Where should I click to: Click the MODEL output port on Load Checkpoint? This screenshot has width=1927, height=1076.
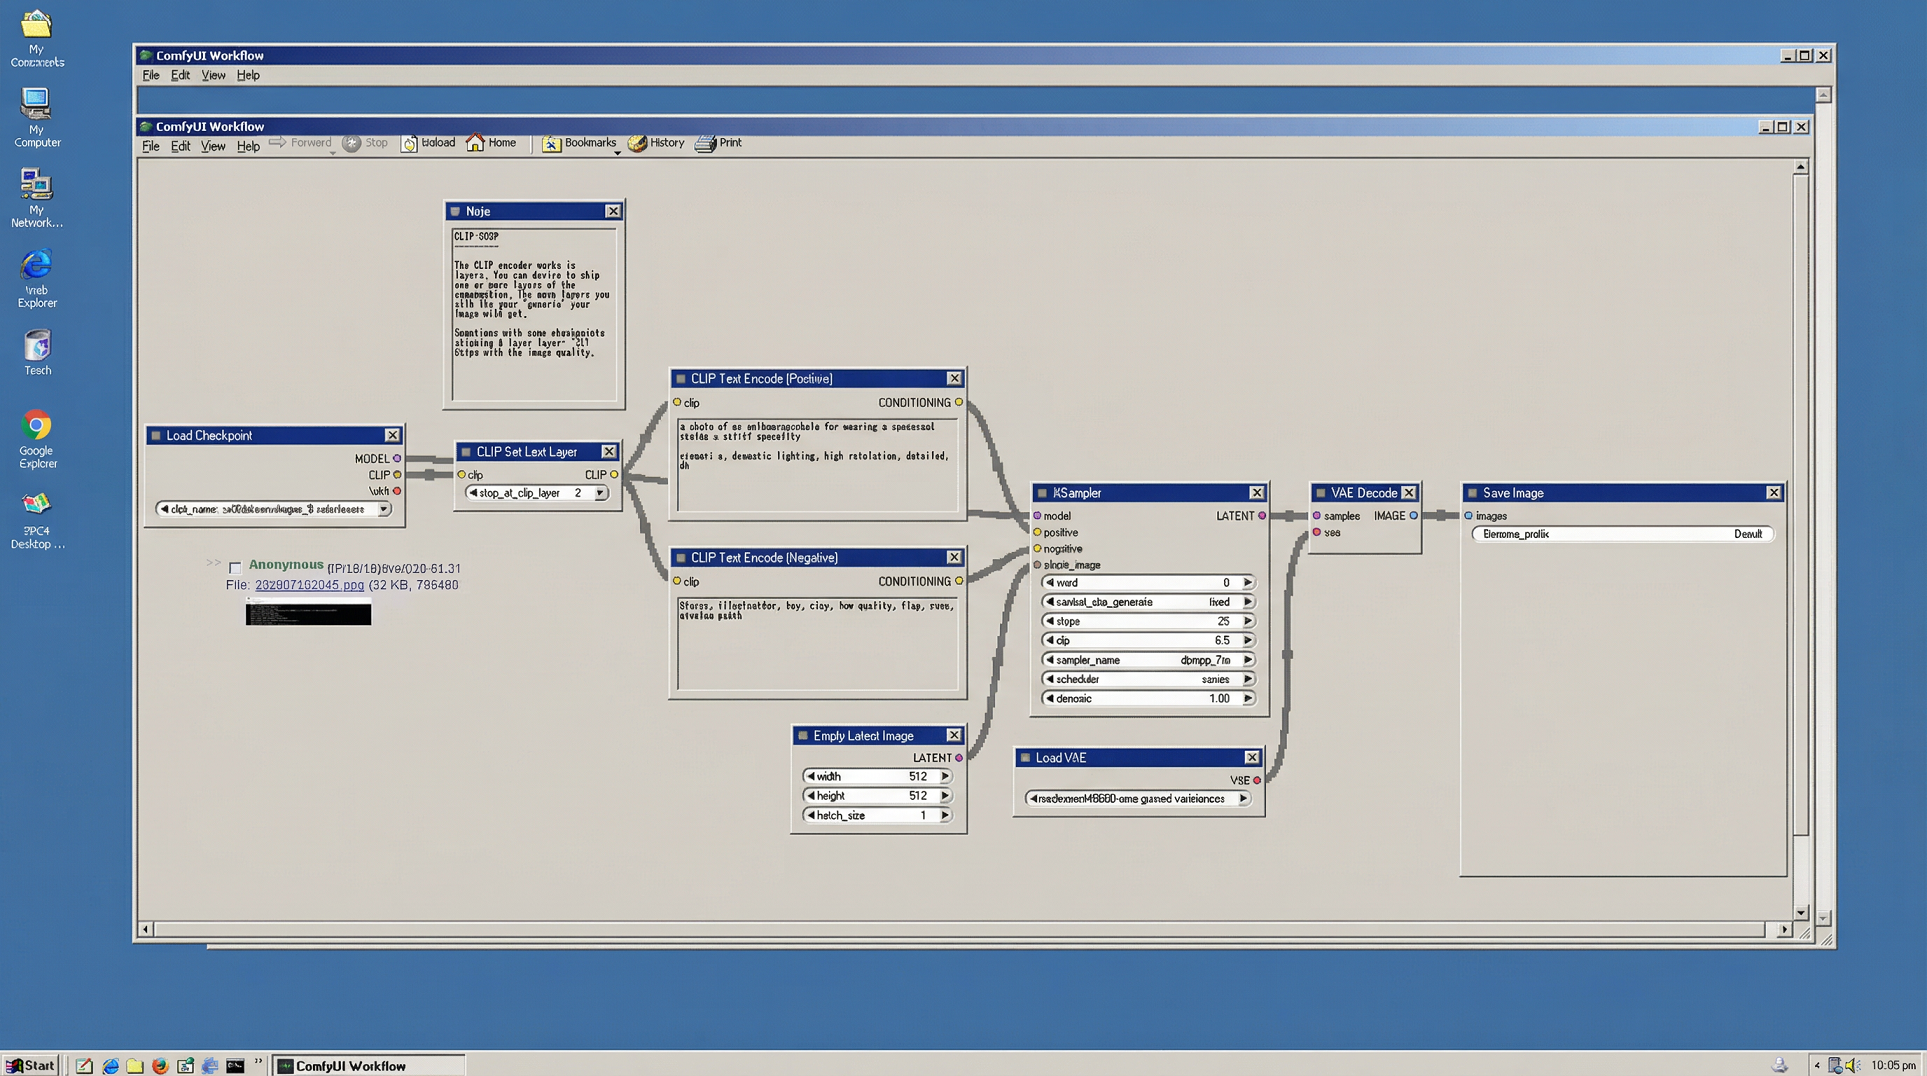click(397, 459)
